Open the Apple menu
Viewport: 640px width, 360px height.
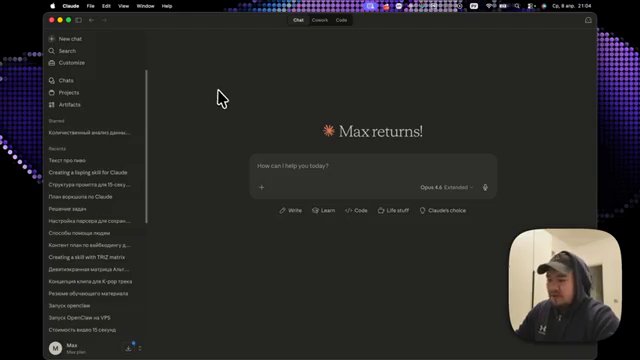pyautogui.click(x=53, y=6)
